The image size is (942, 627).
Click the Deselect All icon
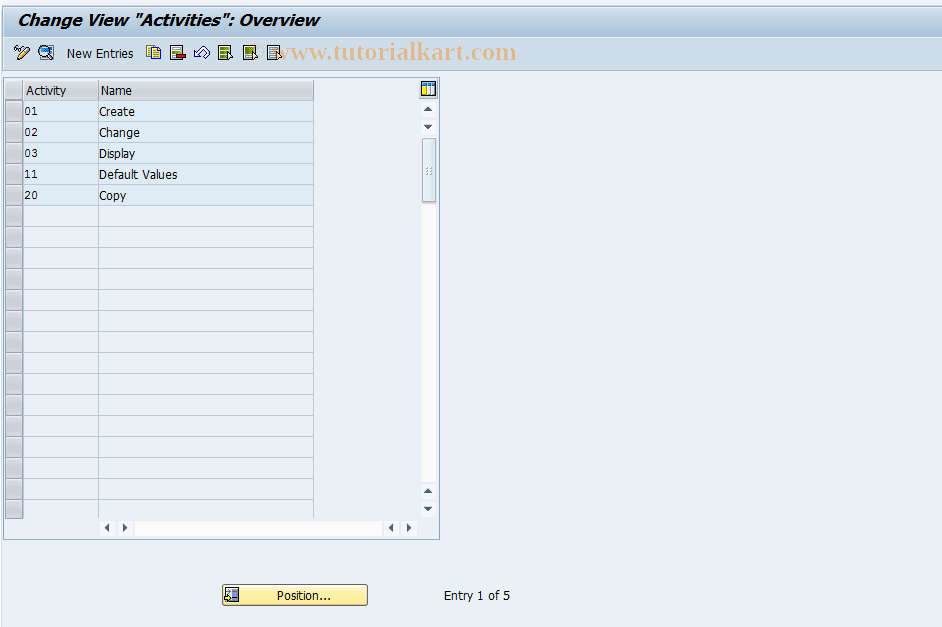274,53
